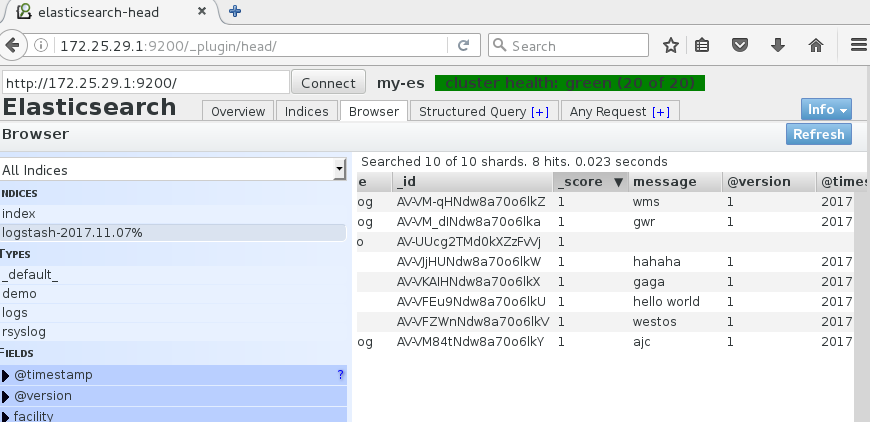This screenshot has height=422, width=870.
Task: Click the vertical scrollbar of the page
Action: pos(862,305)
